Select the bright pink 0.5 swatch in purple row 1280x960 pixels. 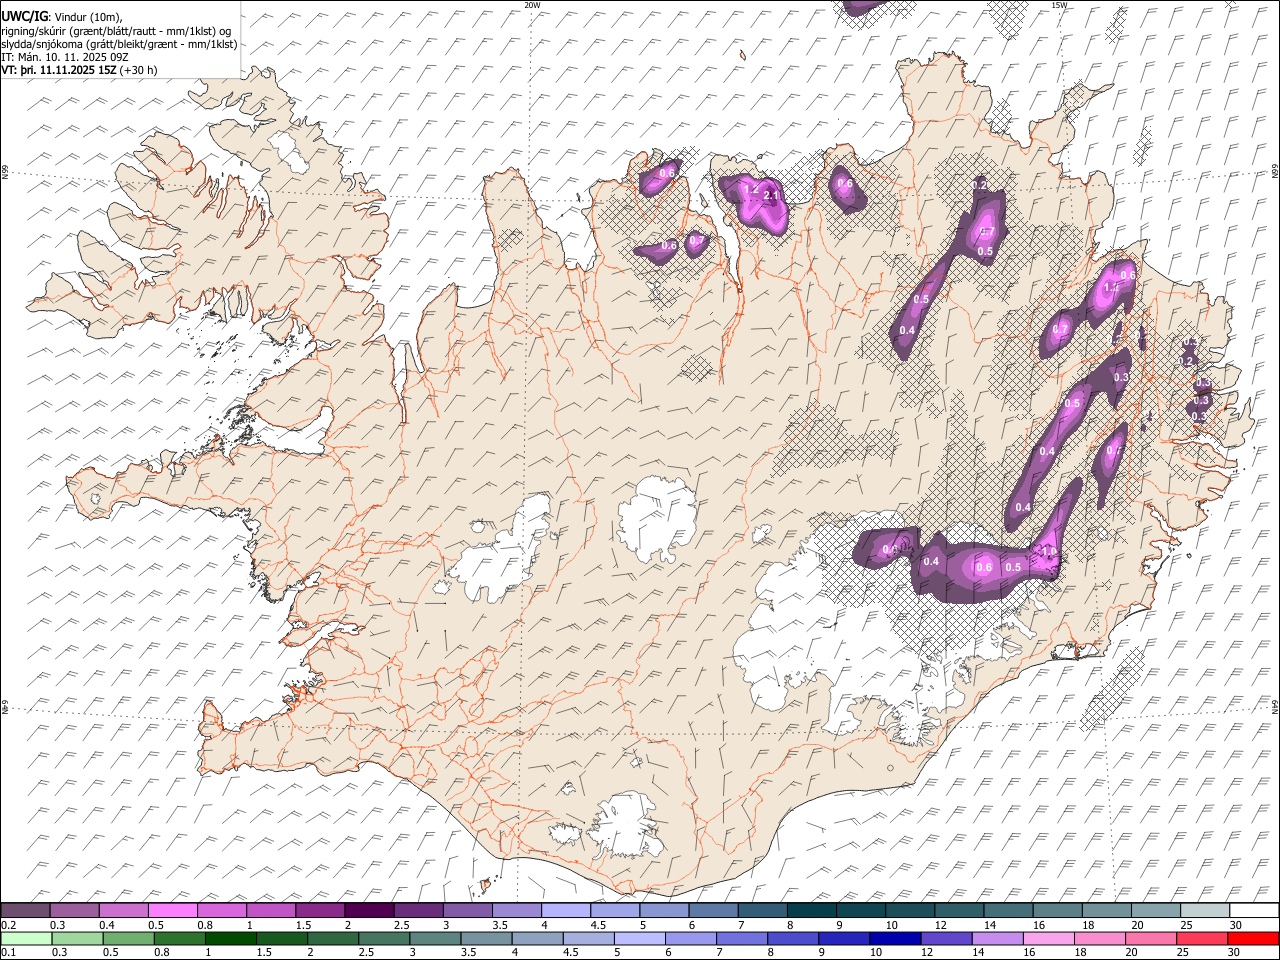point(173,910)
